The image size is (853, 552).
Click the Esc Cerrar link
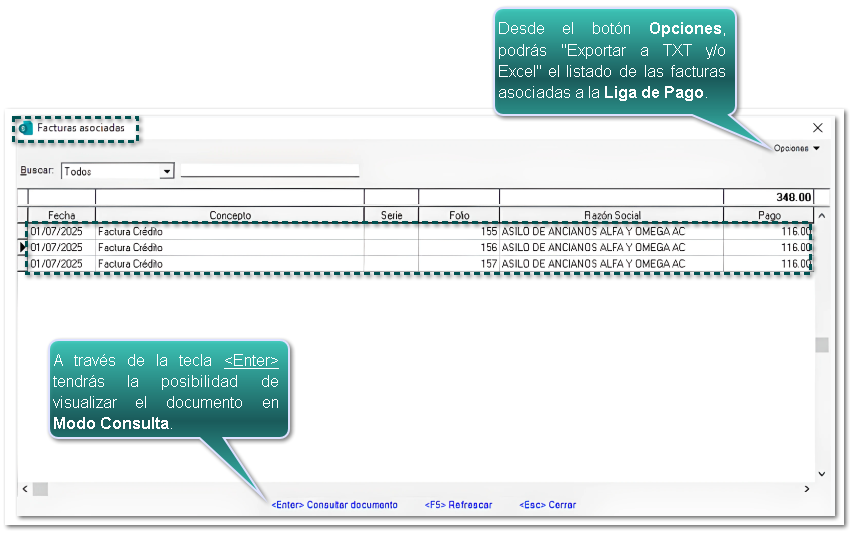(x=547, y=505)
